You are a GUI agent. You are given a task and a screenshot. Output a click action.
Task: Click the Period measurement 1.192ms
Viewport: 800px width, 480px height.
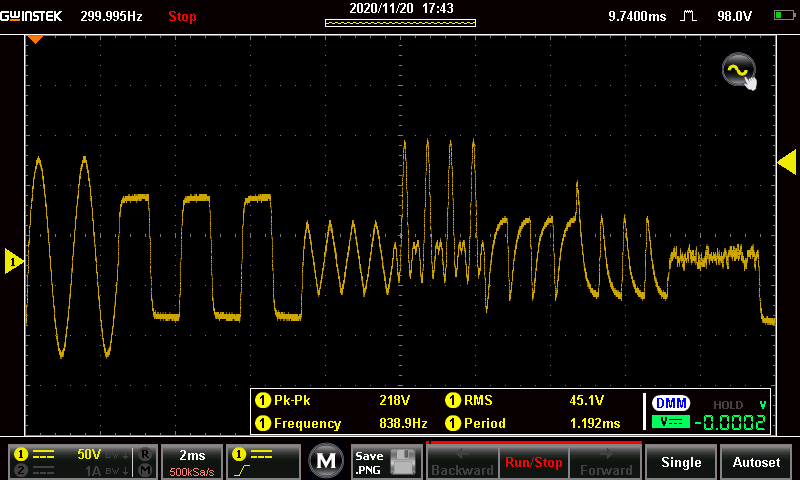(x=533, y=423)
